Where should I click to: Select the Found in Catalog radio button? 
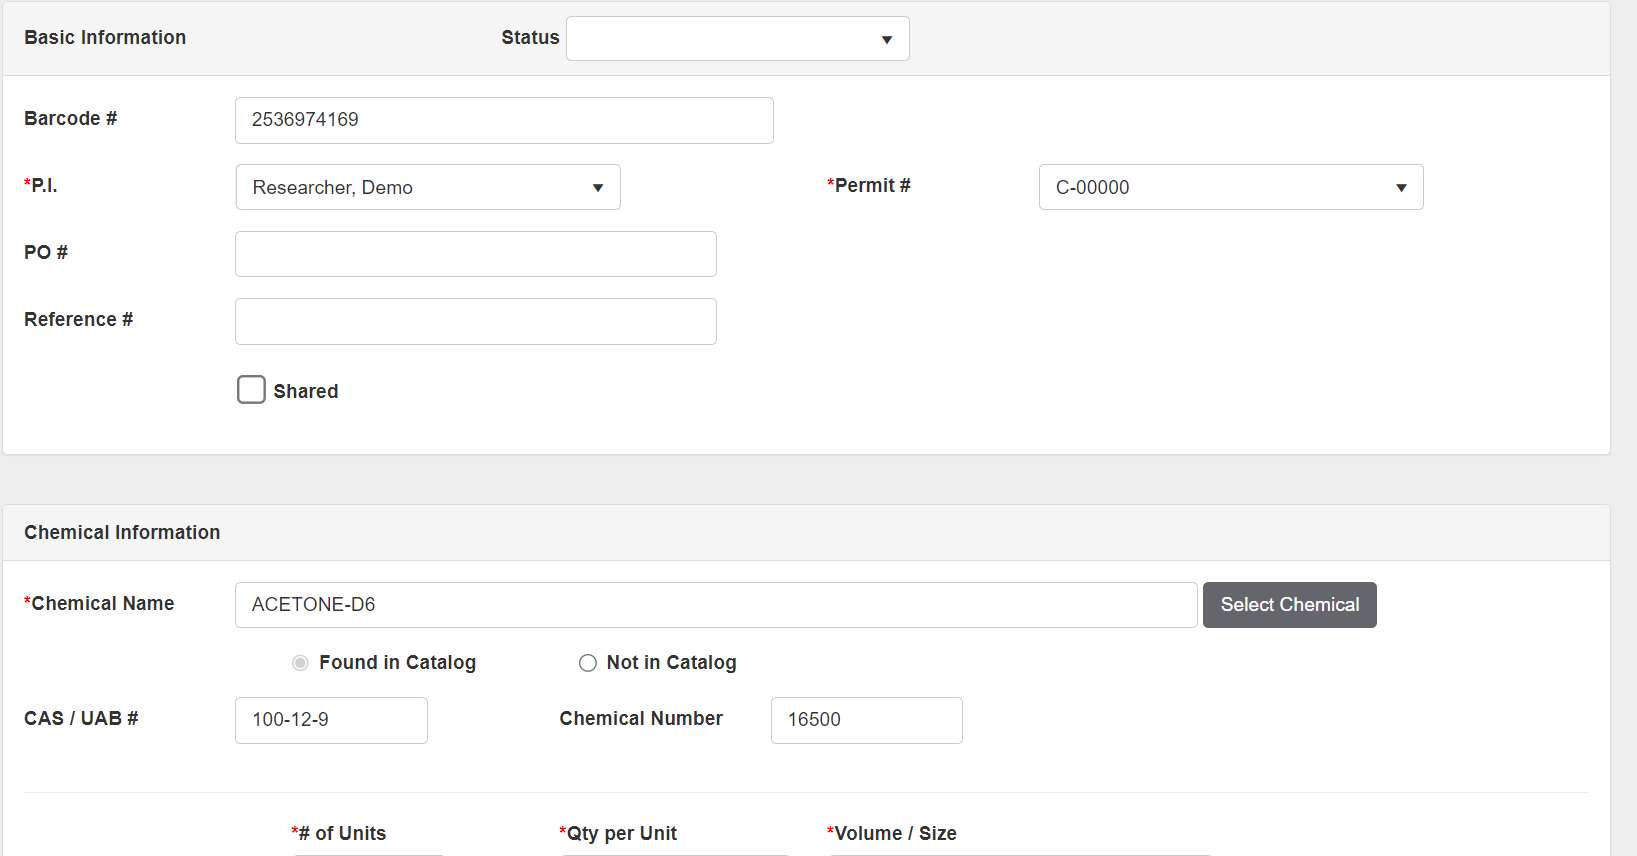click(x=300, y=663)
